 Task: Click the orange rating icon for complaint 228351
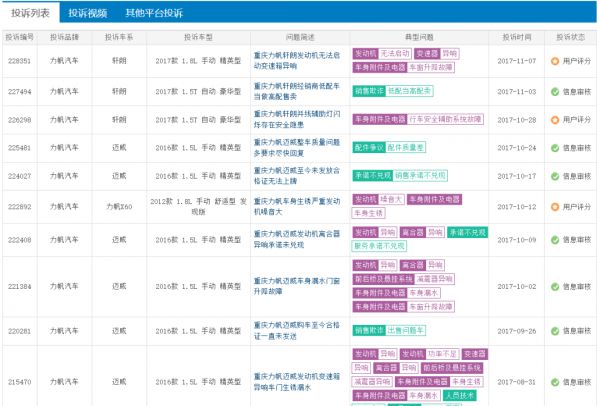pyautogui.click(x=554, y=60)
